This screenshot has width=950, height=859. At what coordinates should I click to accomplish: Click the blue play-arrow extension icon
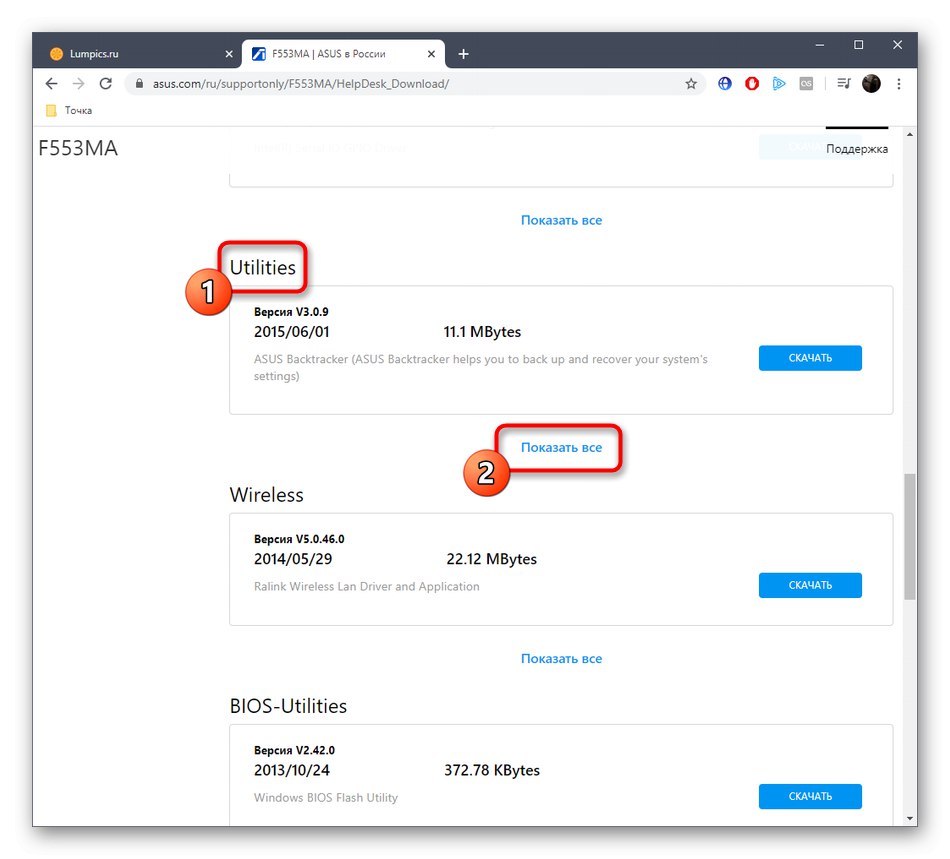(x=779, y=84)
